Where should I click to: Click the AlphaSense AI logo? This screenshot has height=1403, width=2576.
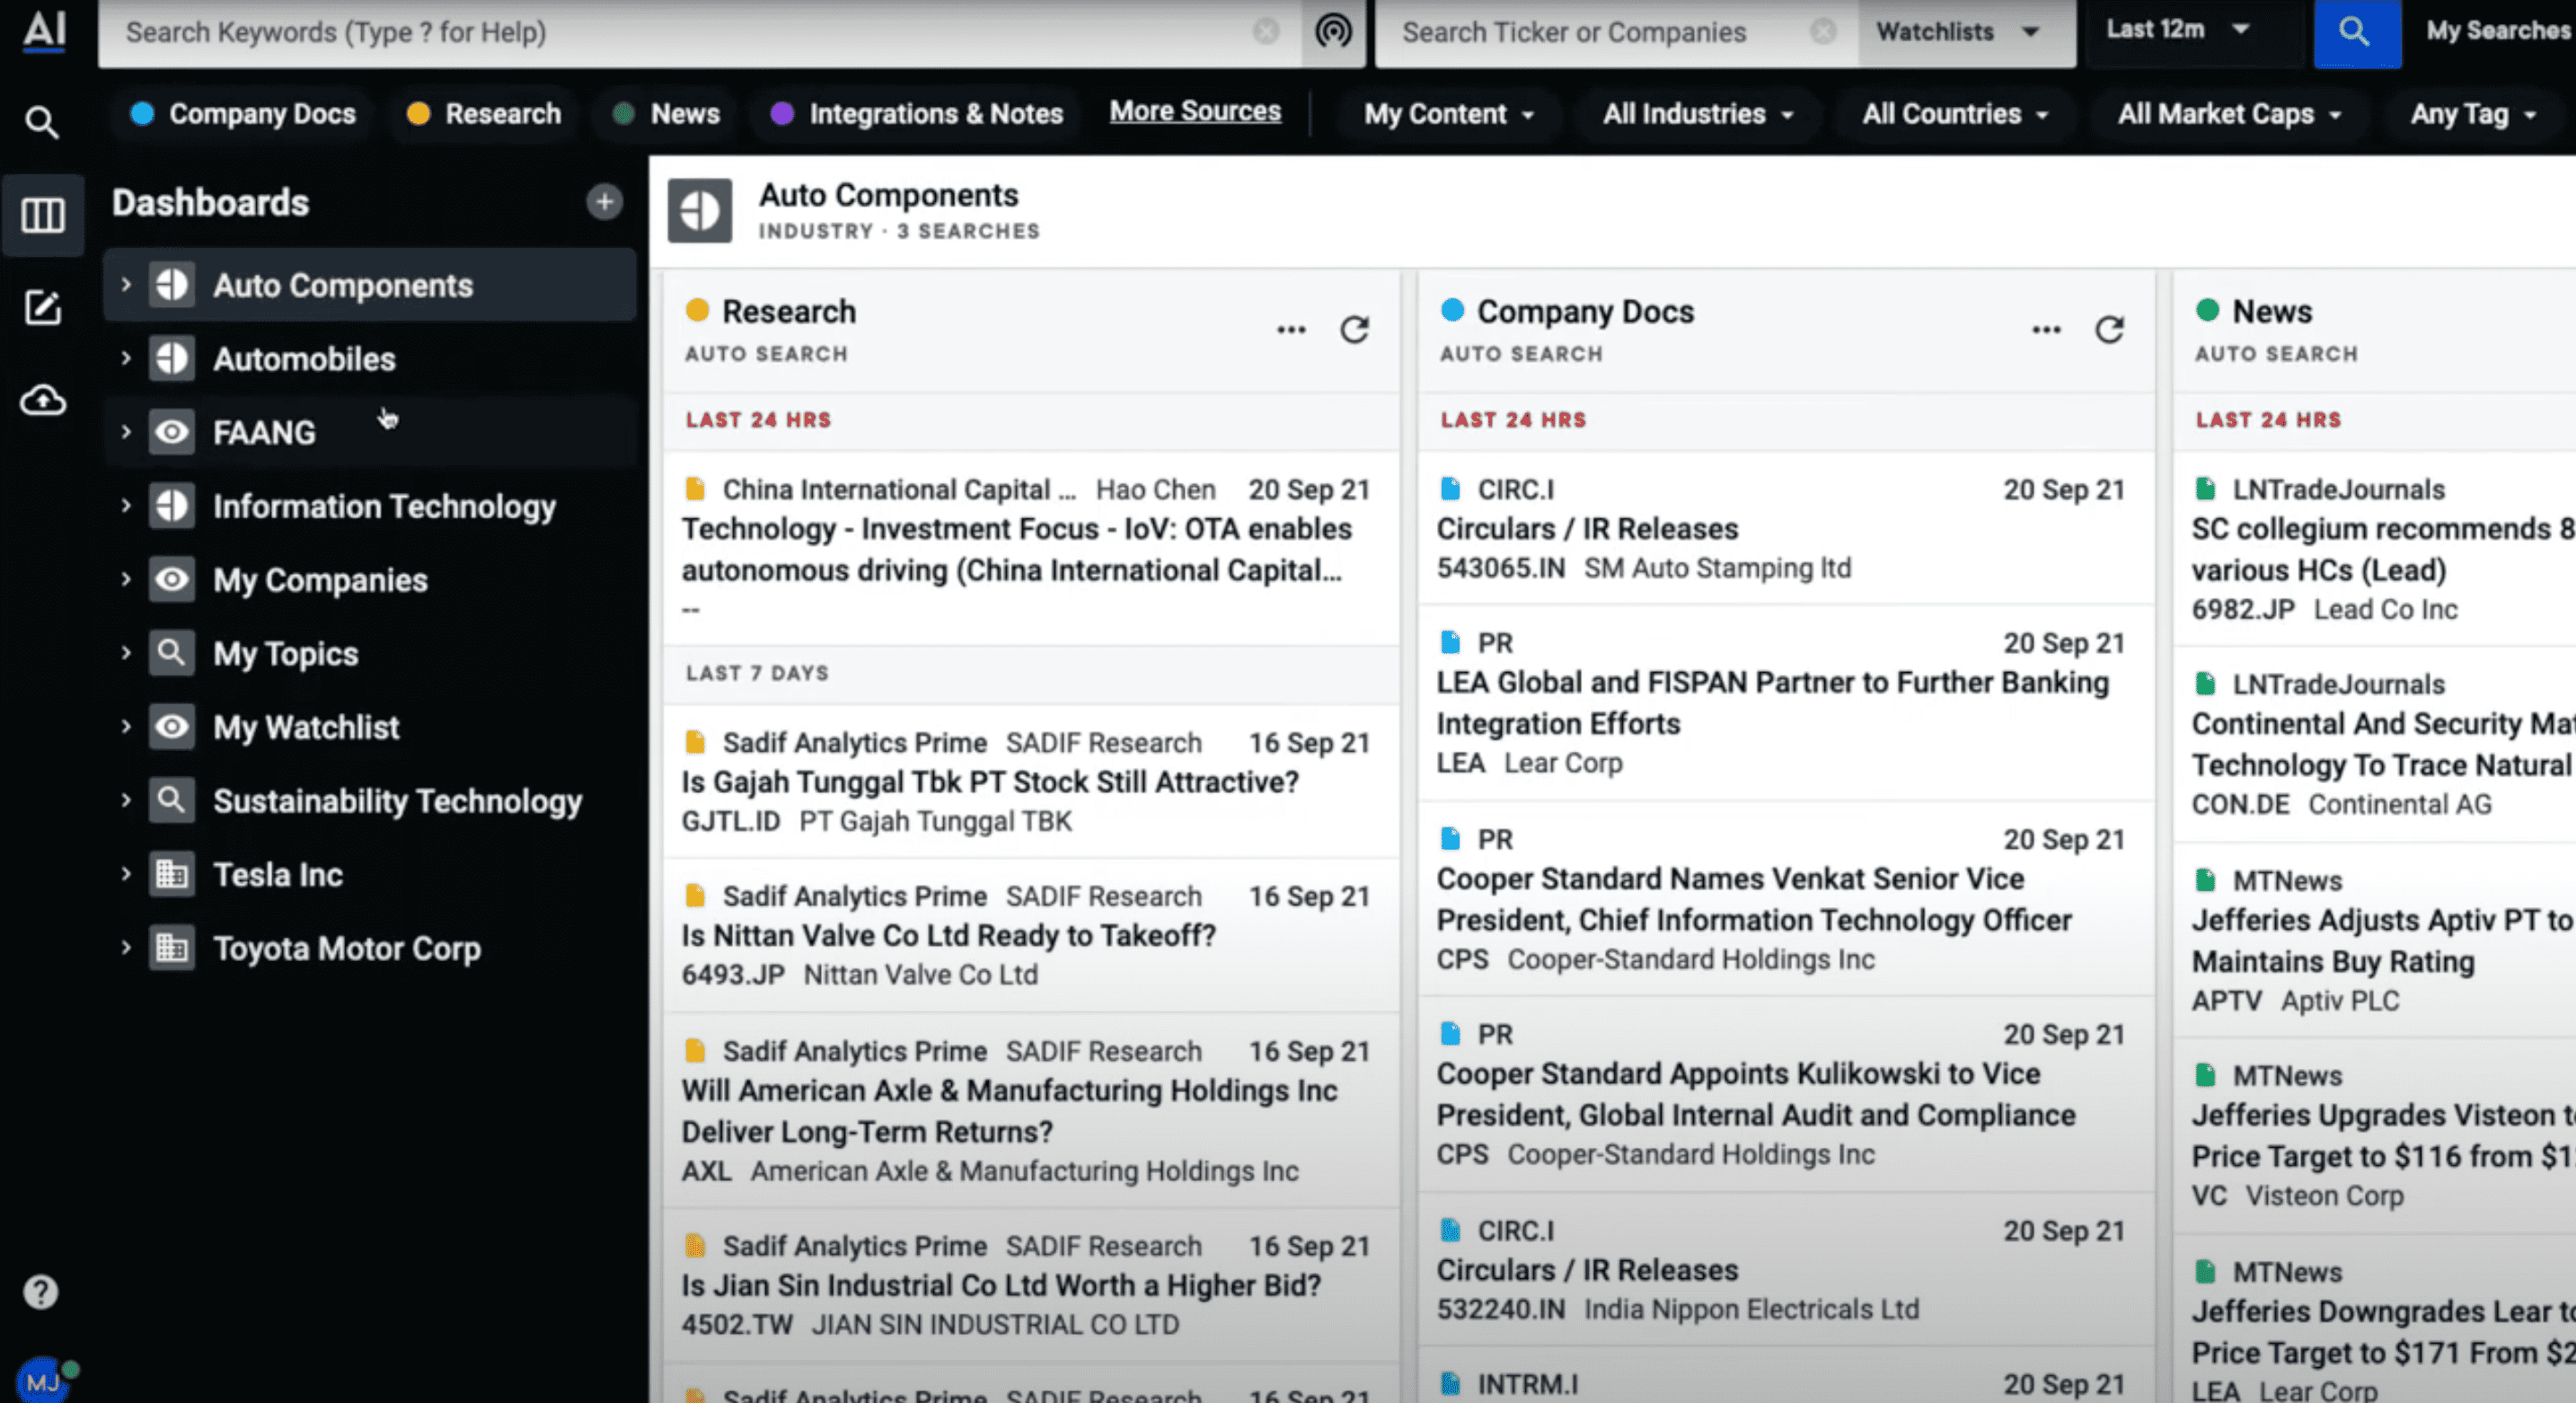45,30
